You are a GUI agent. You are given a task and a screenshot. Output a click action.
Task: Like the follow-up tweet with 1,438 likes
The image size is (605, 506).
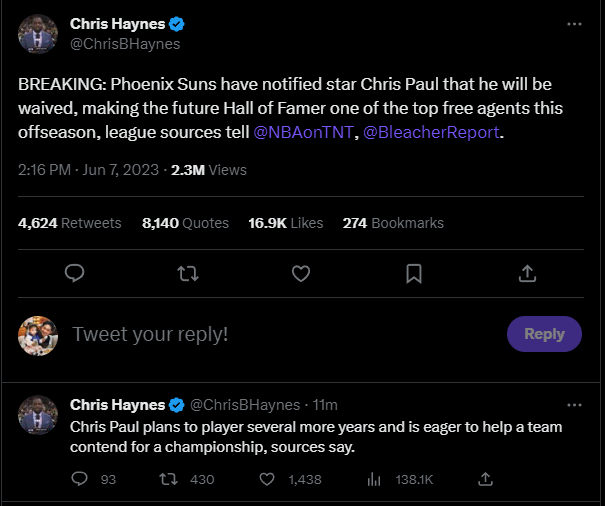click(267, 480)
